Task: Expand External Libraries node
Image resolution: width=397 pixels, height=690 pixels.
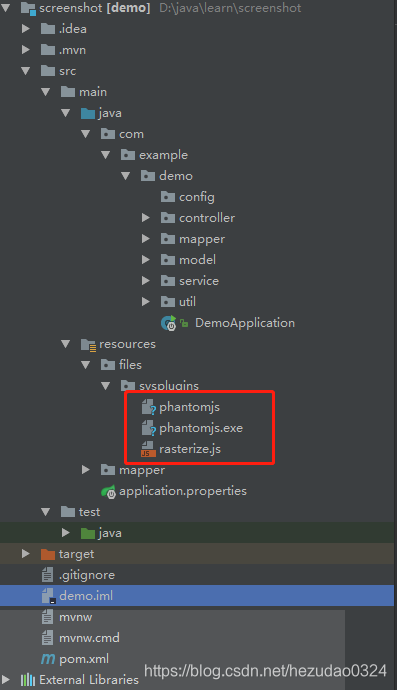Action: point(6,680)
